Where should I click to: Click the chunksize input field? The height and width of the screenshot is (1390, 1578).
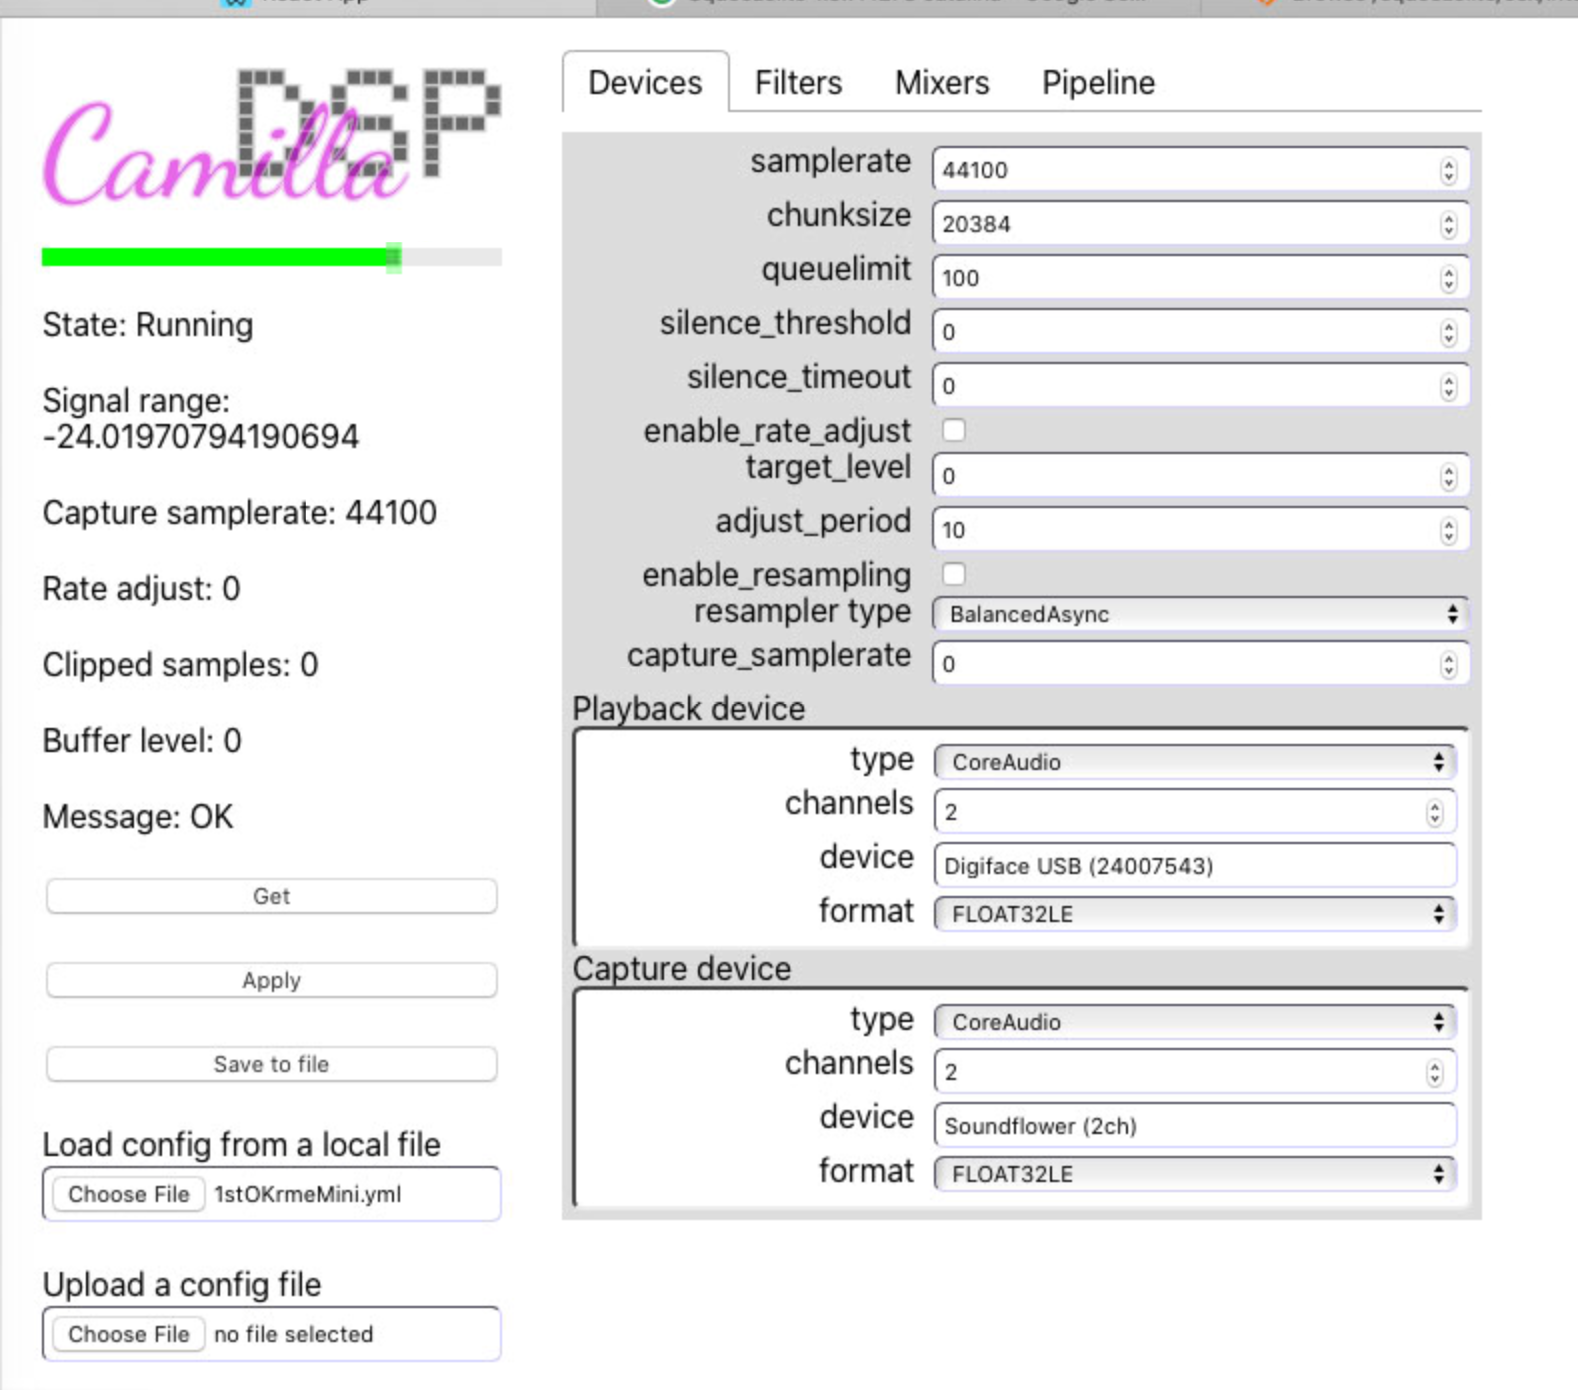[x=1200, y=223]
